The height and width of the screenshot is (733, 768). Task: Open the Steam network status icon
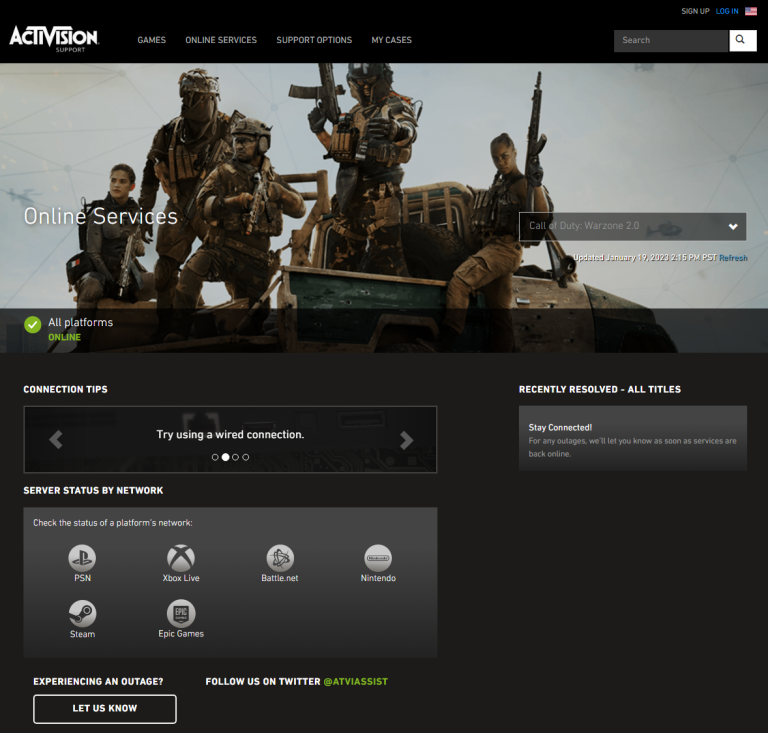coord(82,613)
